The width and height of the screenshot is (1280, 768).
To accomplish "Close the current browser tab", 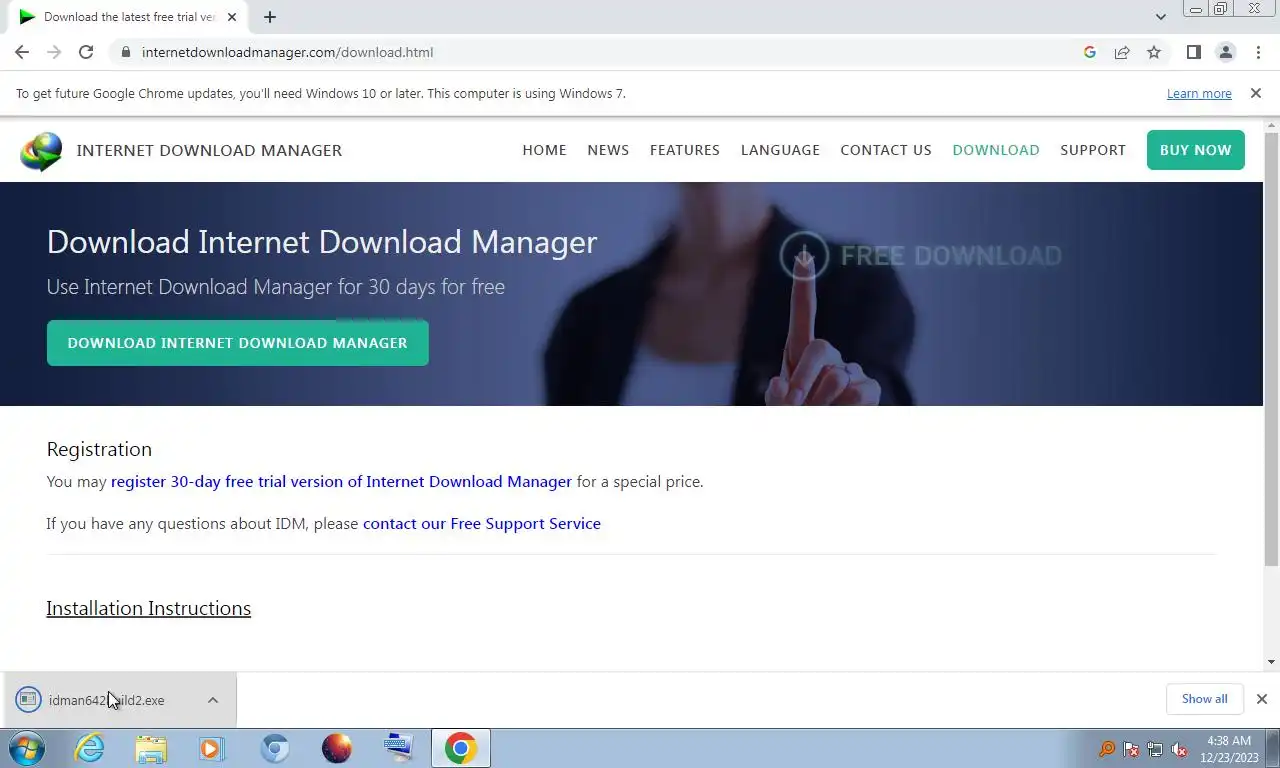I will pyautogui.click(x=232, y=17).
